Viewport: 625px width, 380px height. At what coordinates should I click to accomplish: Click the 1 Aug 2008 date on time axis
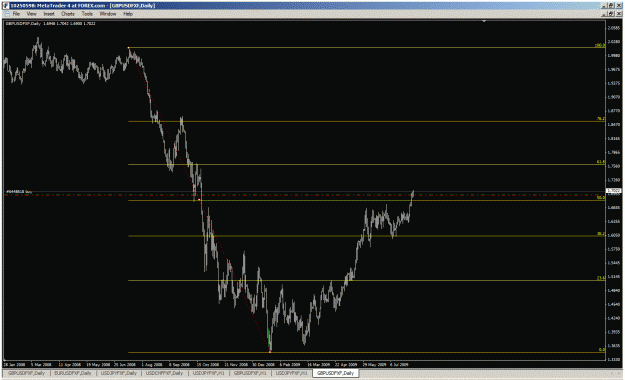[x=152, y=364]
